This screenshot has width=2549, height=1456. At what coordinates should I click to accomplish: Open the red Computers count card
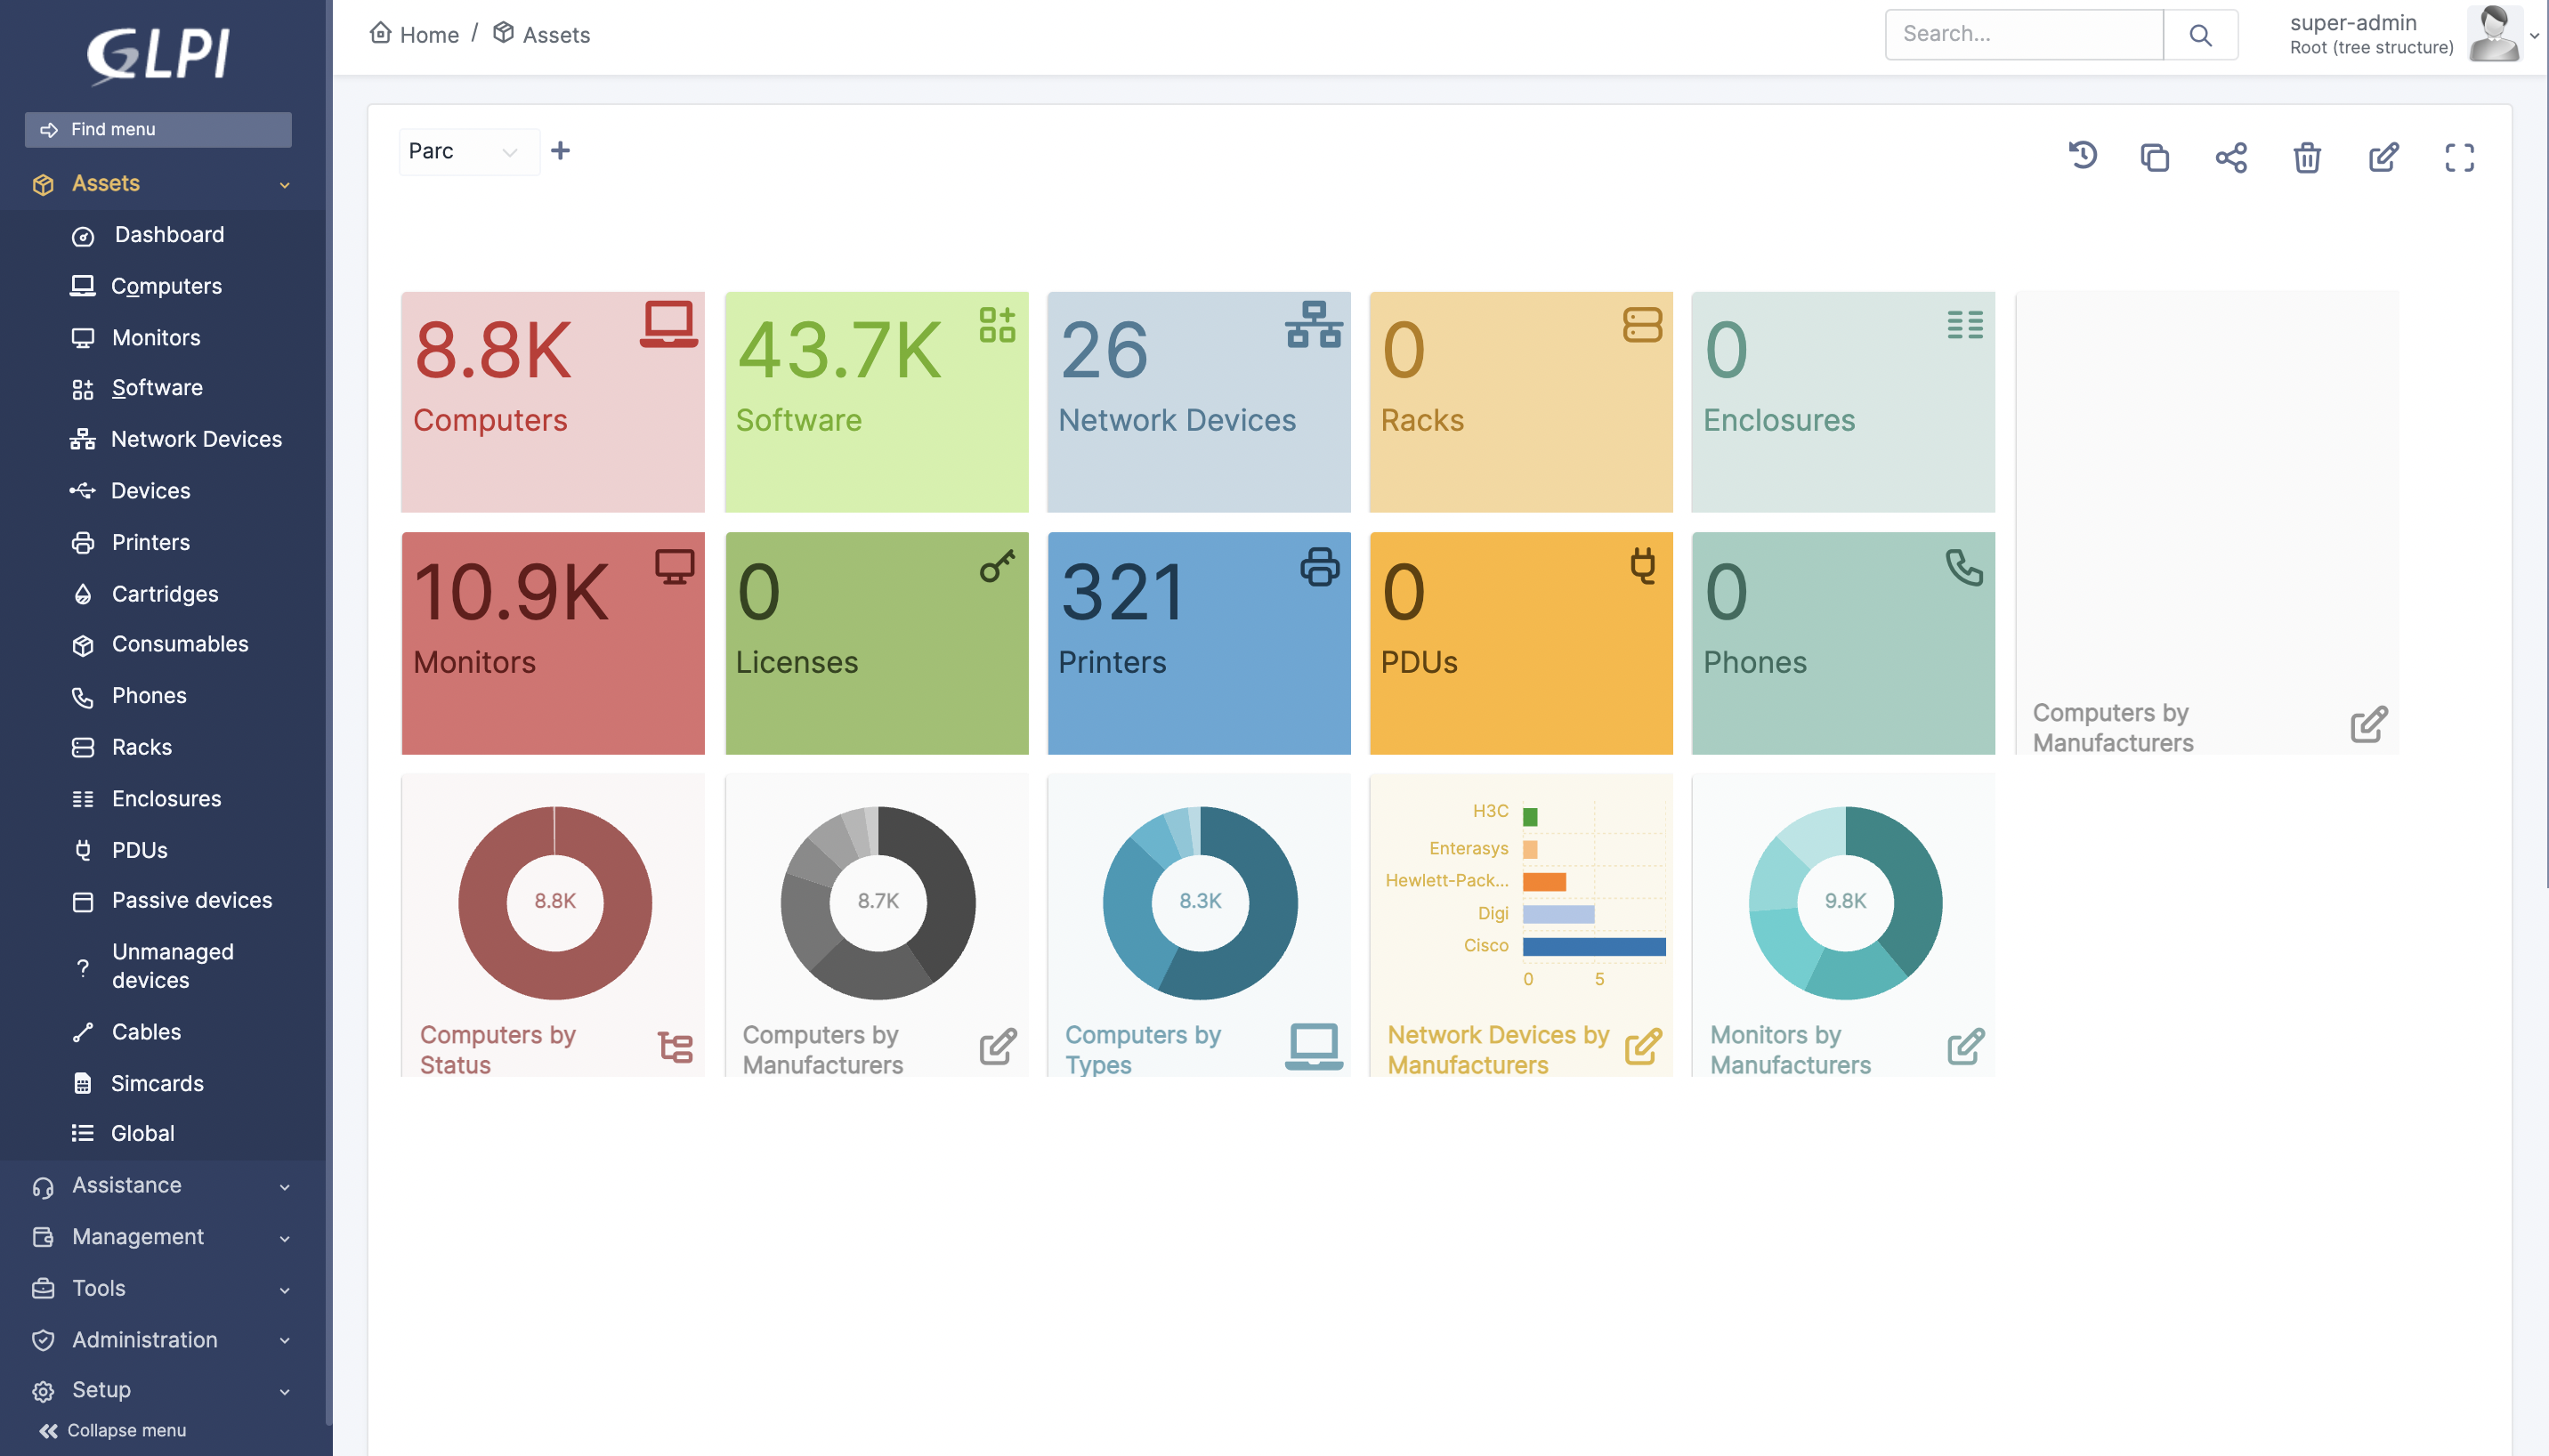(x=552, y=402)
